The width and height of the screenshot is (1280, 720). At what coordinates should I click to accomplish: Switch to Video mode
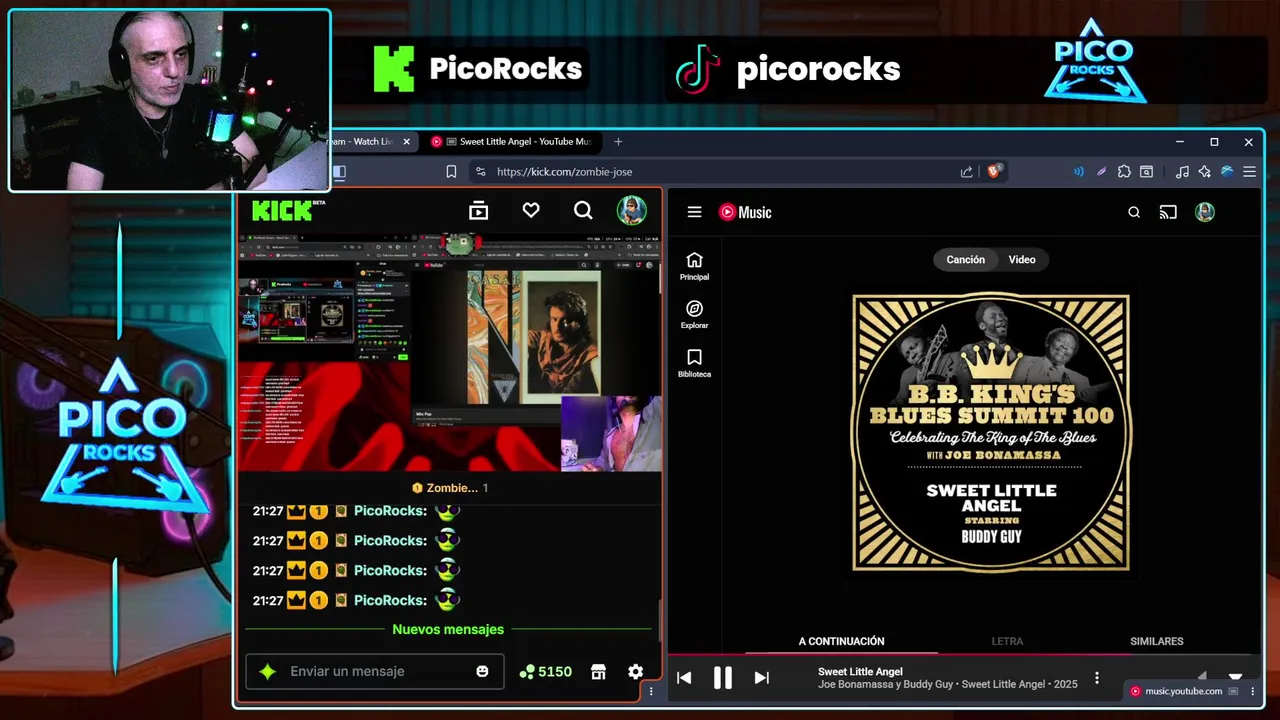(x=1022, y=259)
